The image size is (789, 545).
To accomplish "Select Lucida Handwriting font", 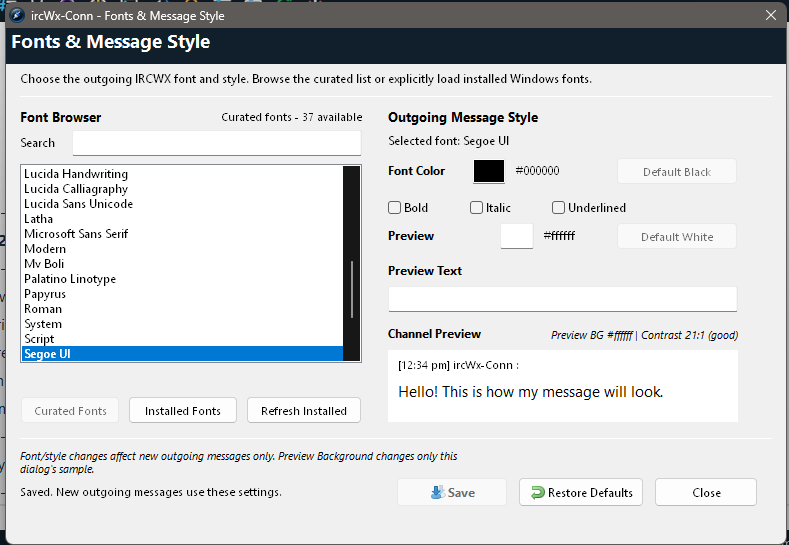I will click(x=182, y=174).
